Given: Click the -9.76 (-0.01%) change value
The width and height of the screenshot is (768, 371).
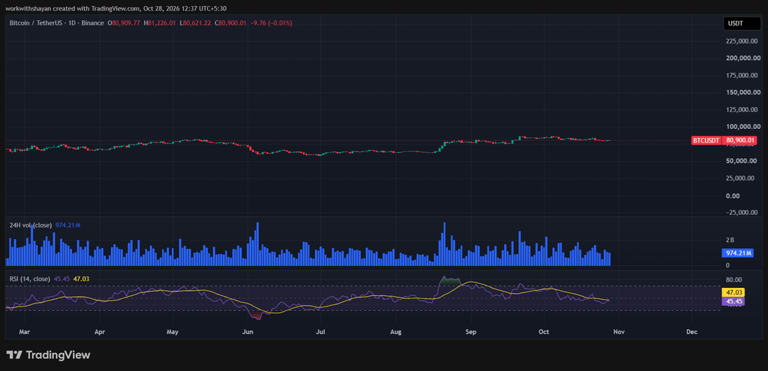Looking at the screenshot, I should [271, 23].
